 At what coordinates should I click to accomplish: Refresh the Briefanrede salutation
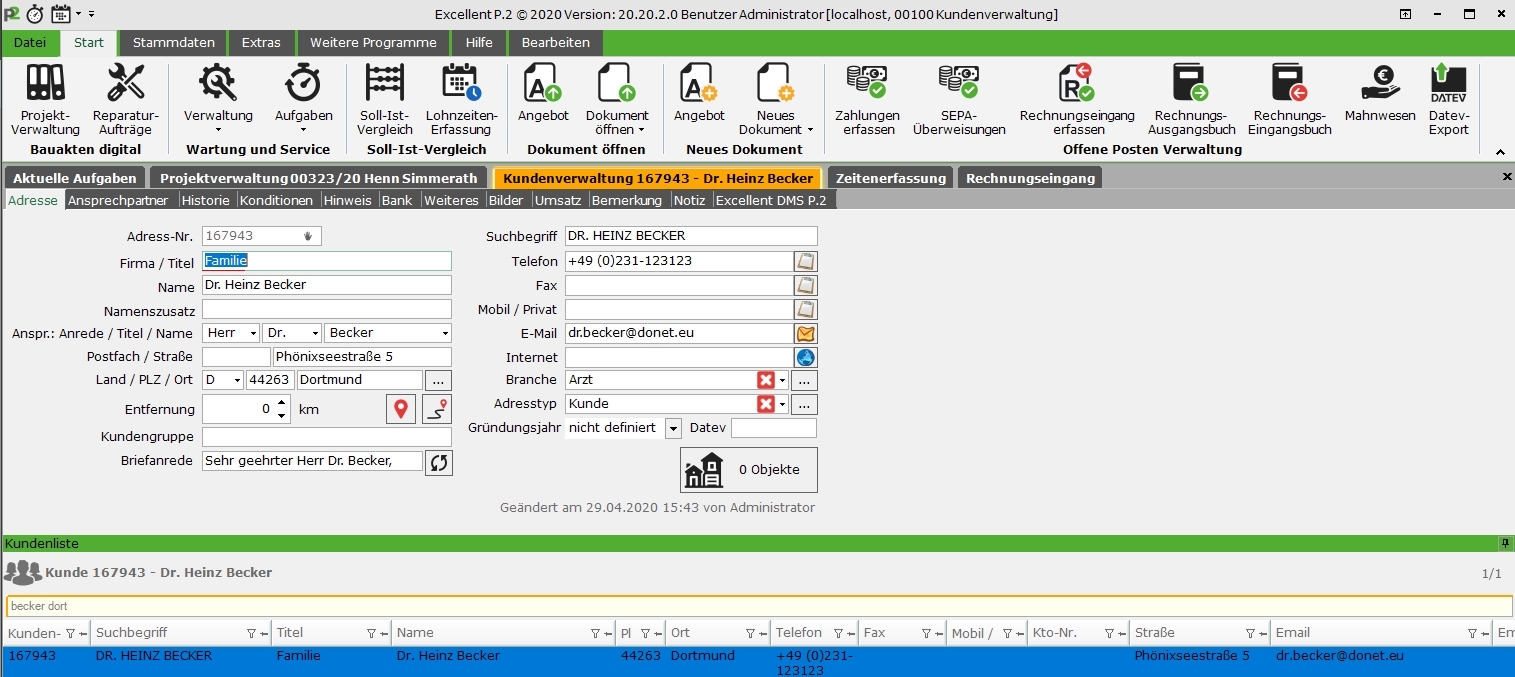click(439, 462)
